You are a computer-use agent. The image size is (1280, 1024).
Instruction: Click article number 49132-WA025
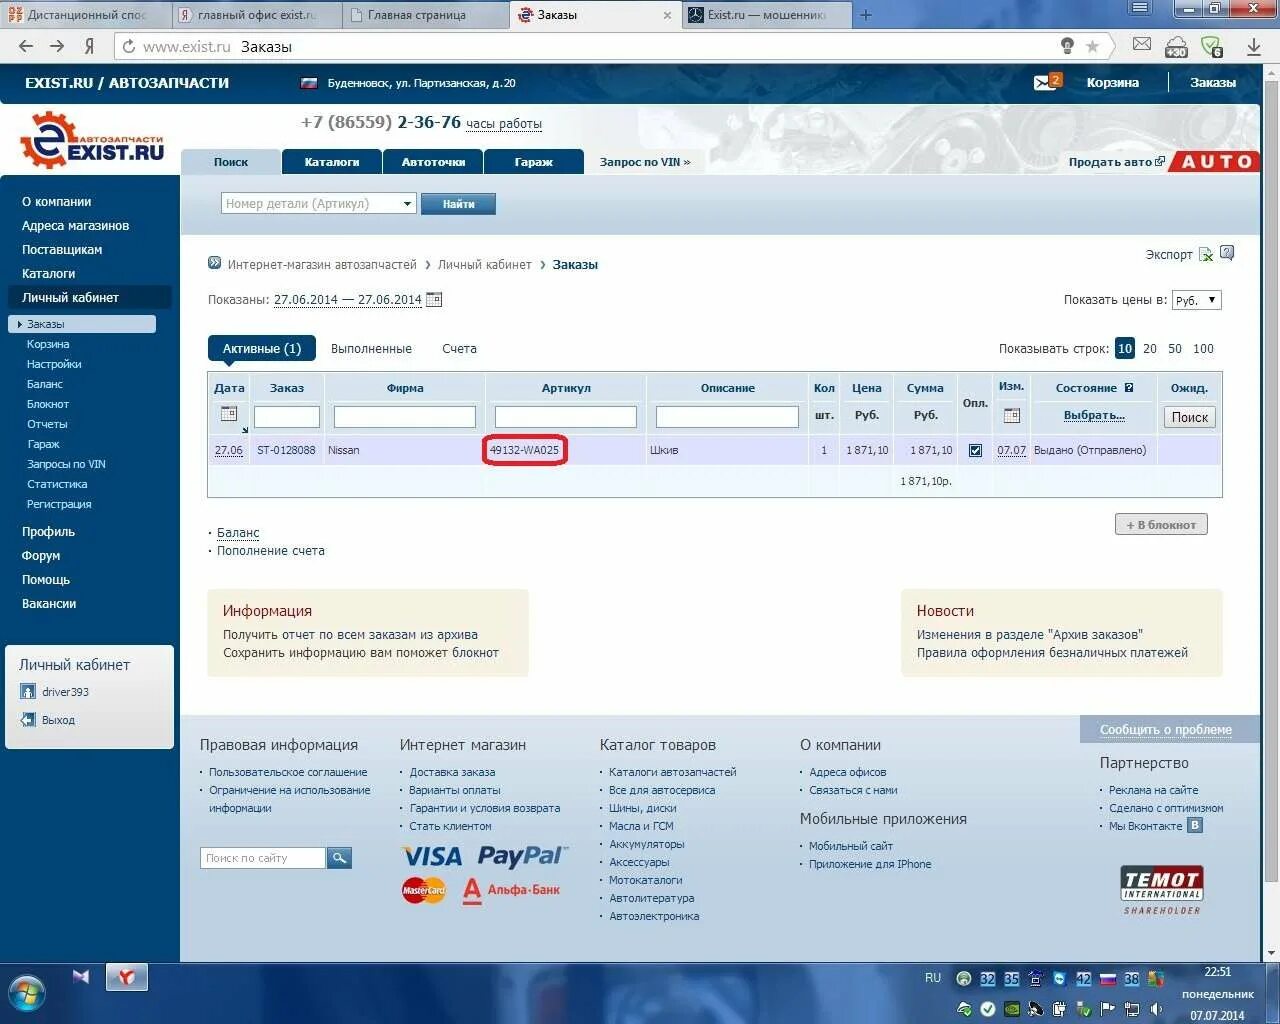click(524, 450)
